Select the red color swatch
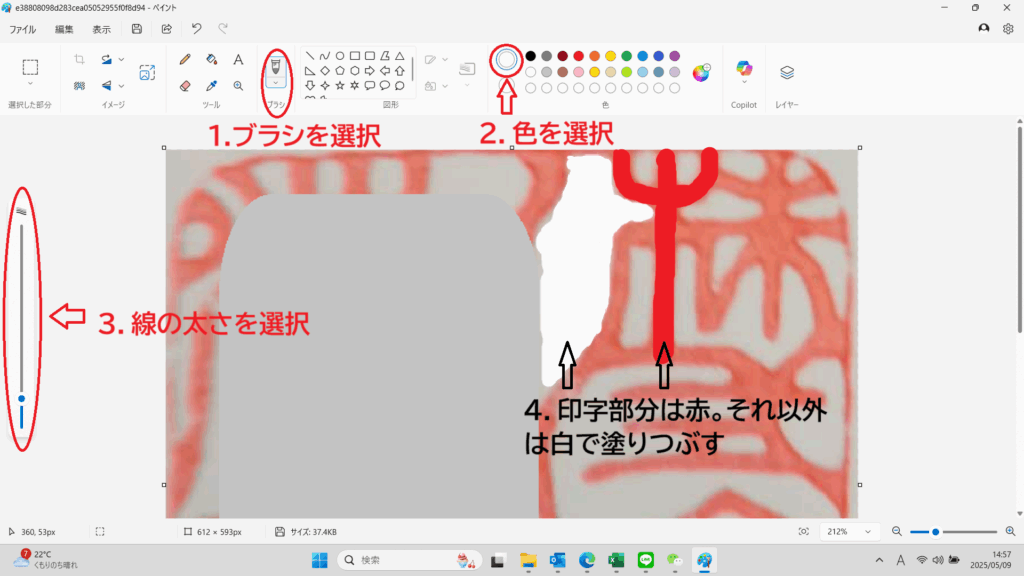1024x576 pixels. [x=578, y=56]
